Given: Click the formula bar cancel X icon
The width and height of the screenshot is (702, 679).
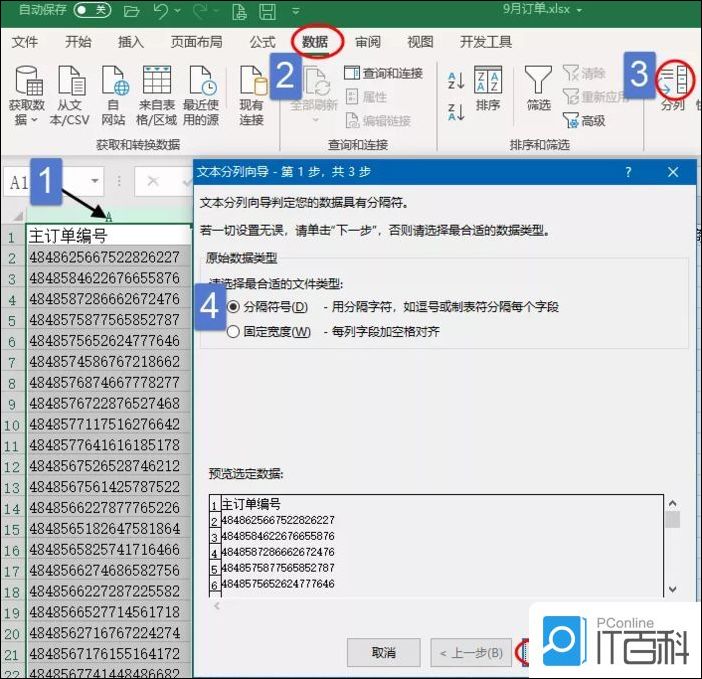Looking at the screenshot, I should click(153, 181).
